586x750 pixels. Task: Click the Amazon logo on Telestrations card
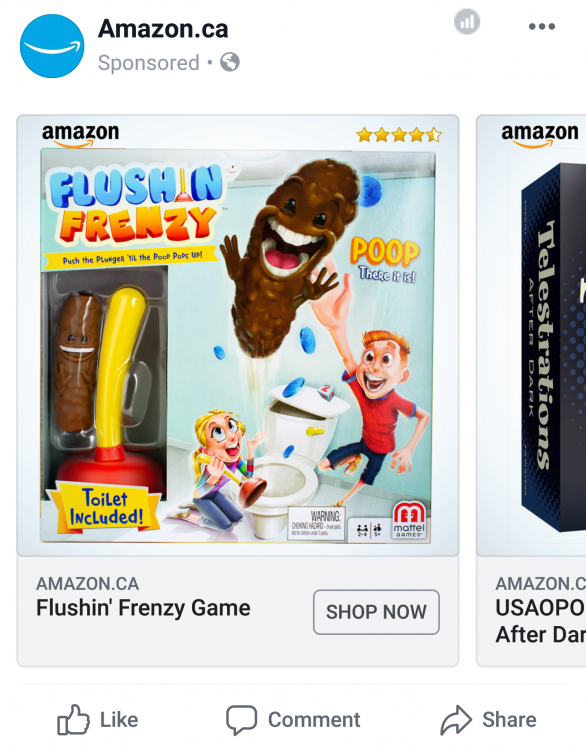(x=540, y=135)
